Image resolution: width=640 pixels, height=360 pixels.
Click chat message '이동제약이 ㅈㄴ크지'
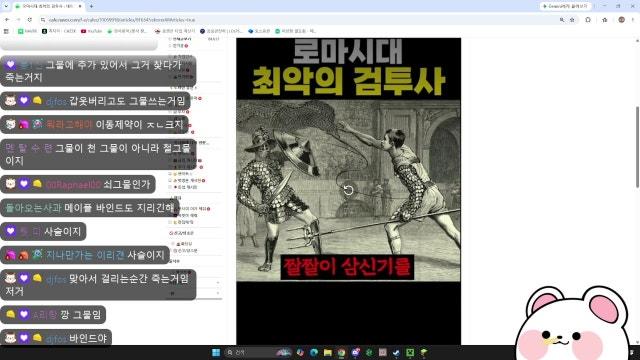coord(140,124)
